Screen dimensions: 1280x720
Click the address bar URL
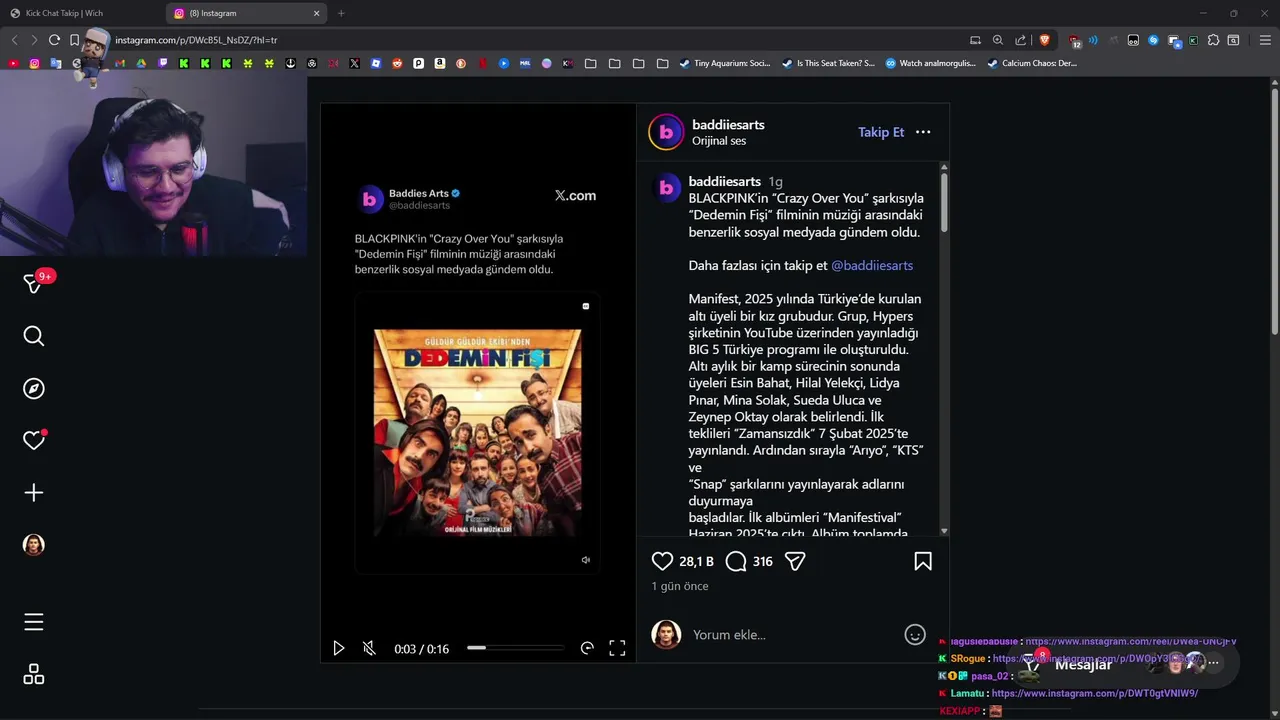pos(196,40)
